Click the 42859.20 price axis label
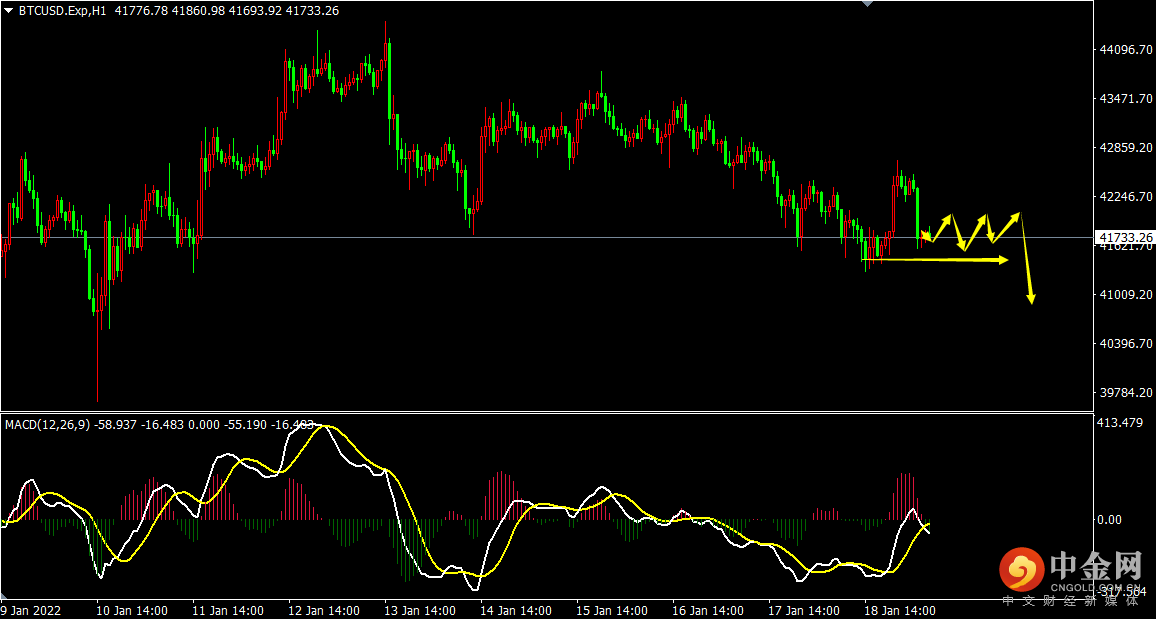The image size is (1156, 619). [1125, 148]
